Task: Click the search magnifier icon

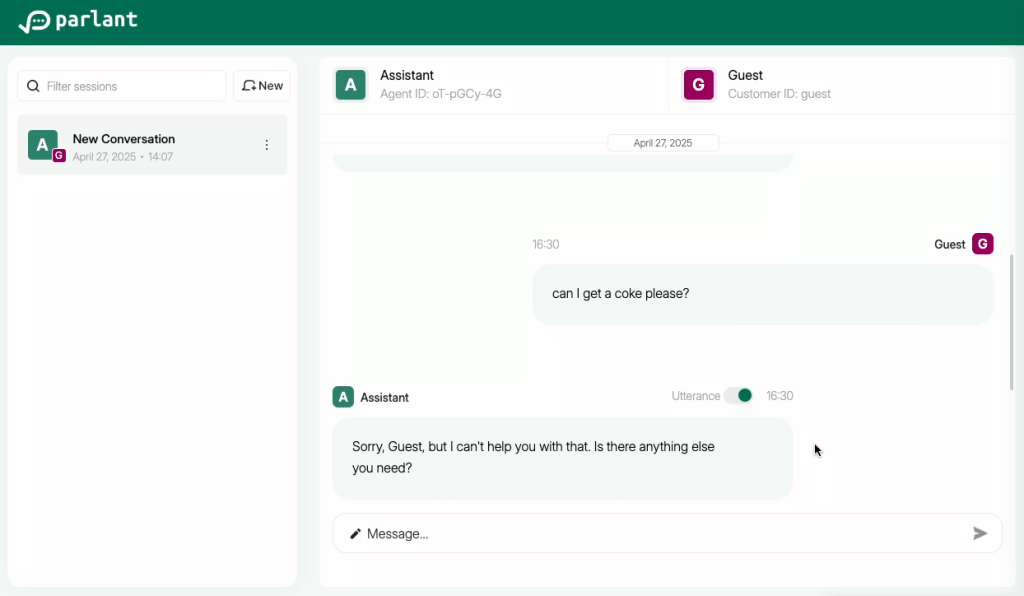Action: click(x=34, y=86)
